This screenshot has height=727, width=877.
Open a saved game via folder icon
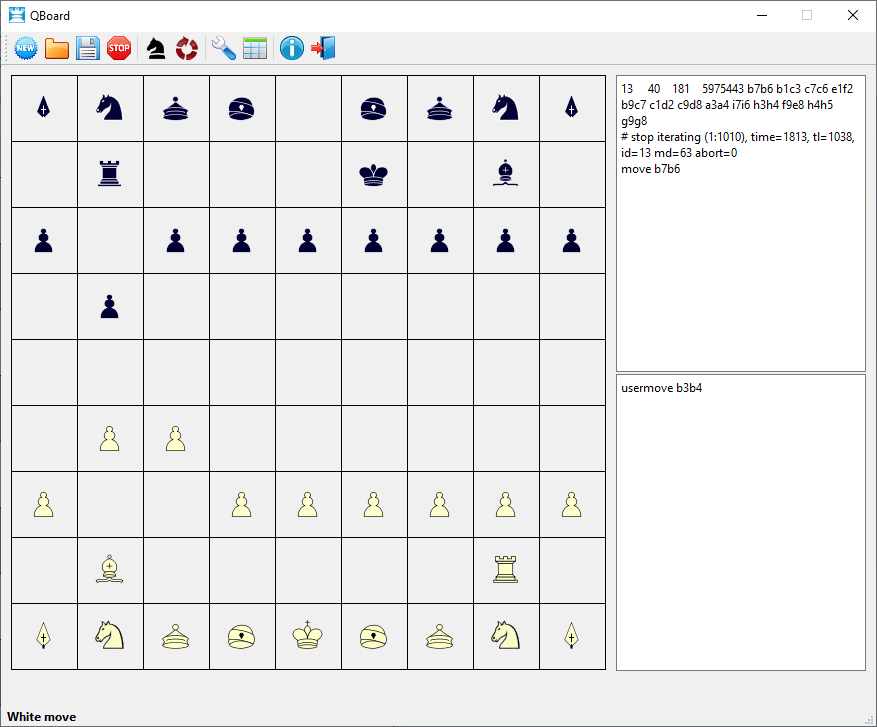(56, 48)
